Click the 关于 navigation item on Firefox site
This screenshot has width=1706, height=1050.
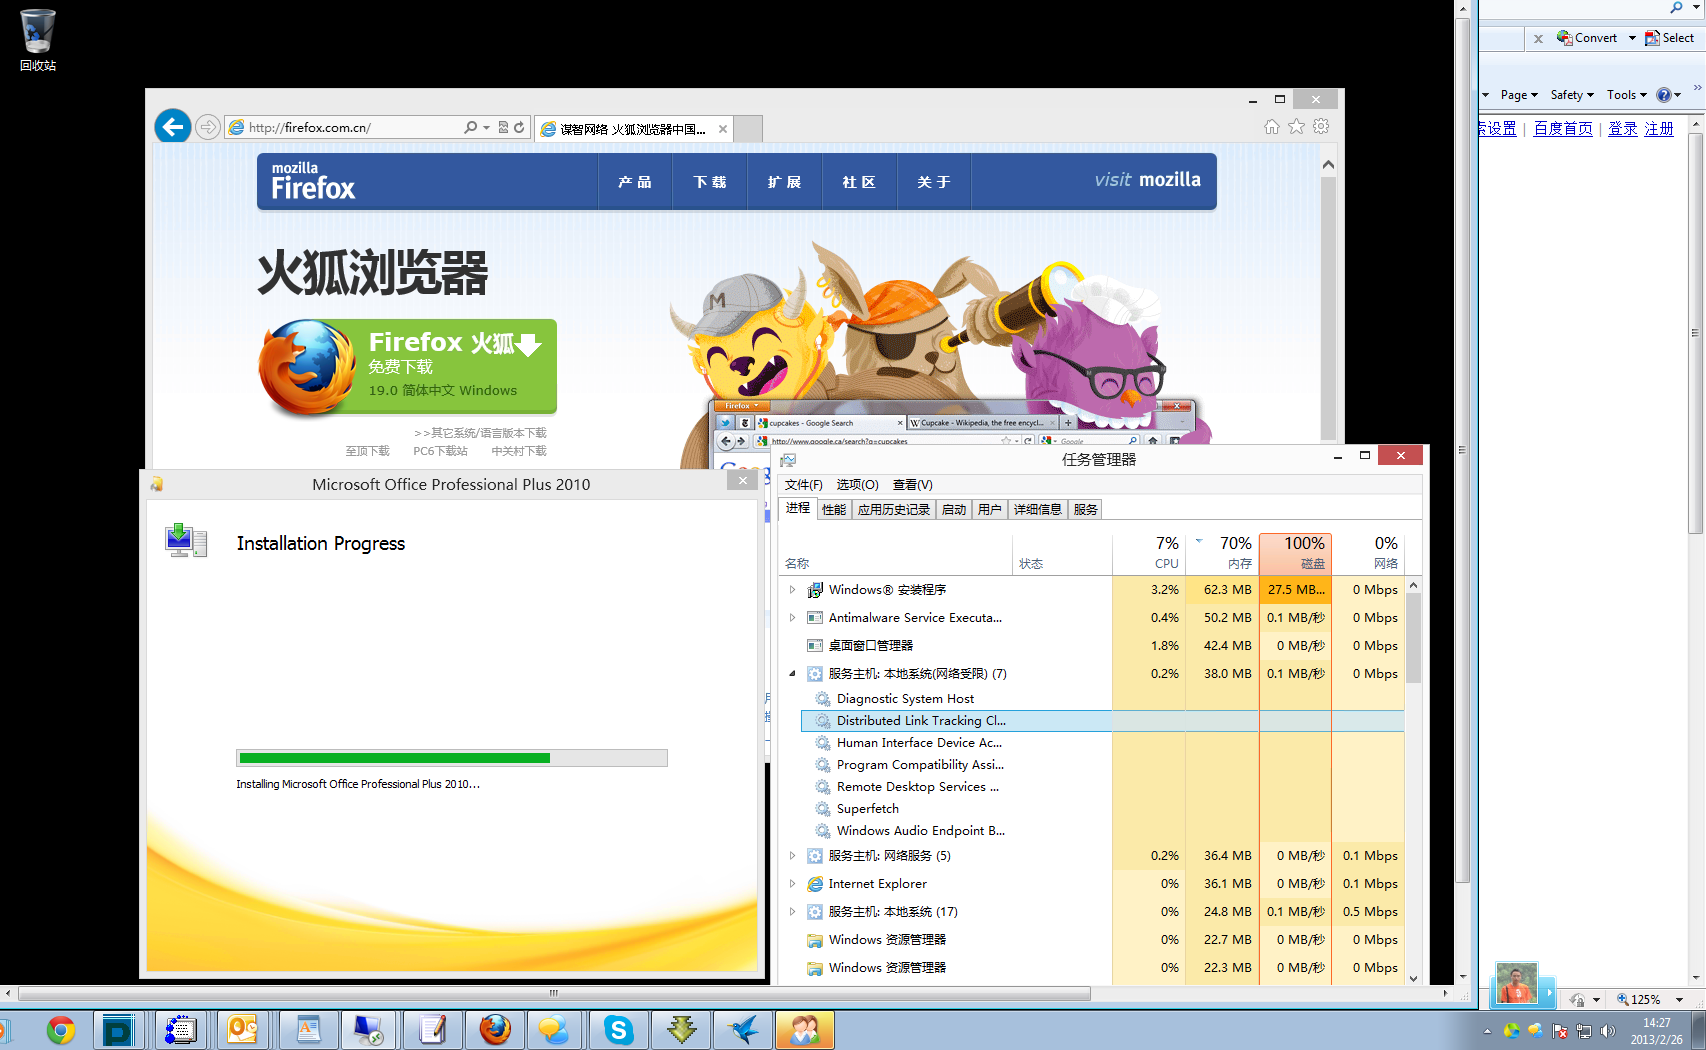coord(934,182)
